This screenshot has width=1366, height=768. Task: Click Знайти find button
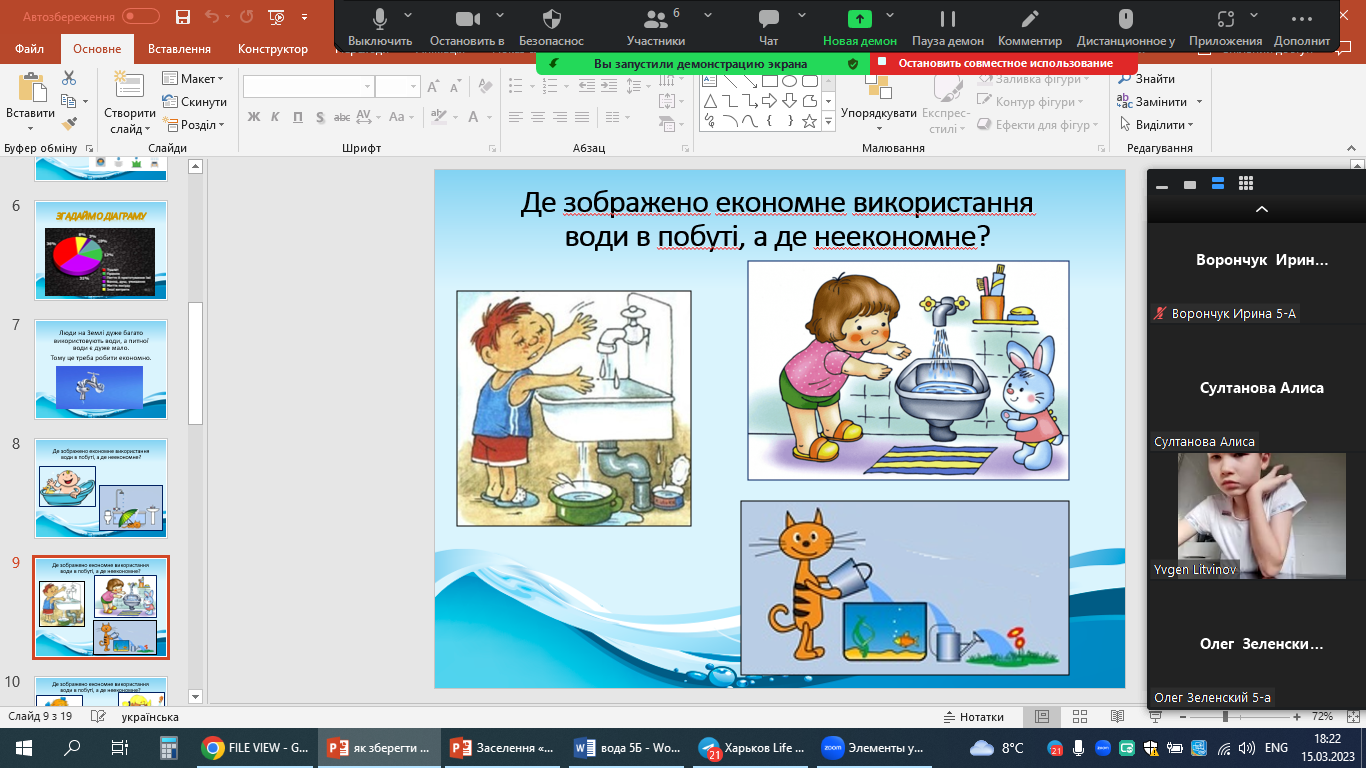1146,79
